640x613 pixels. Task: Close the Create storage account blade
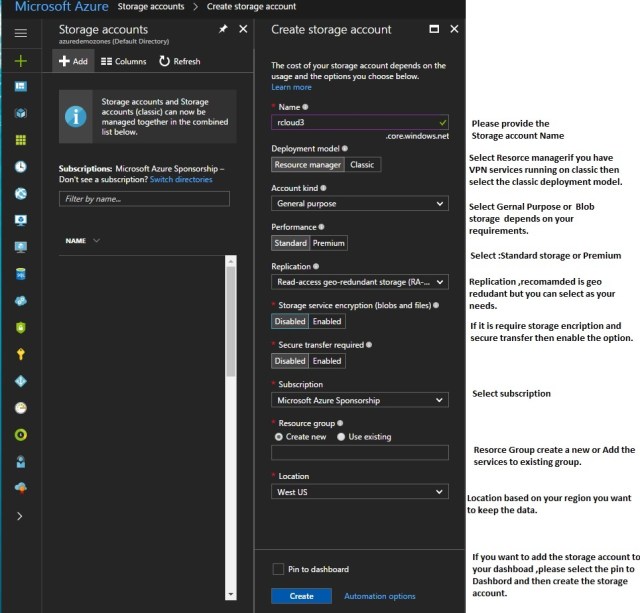[x=454, y=29]
